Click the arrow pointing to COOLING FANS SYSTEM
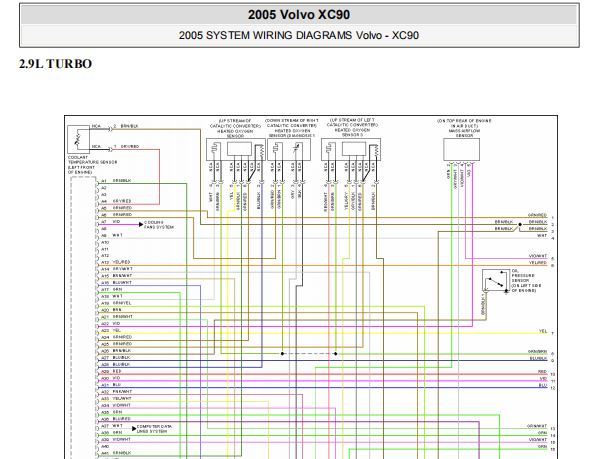 pyautogui.click(x=141, y=224)
